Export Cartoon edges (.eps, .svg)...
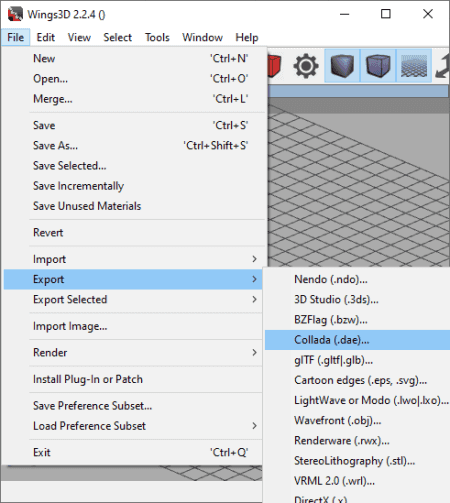 click(x=357, y=380)
